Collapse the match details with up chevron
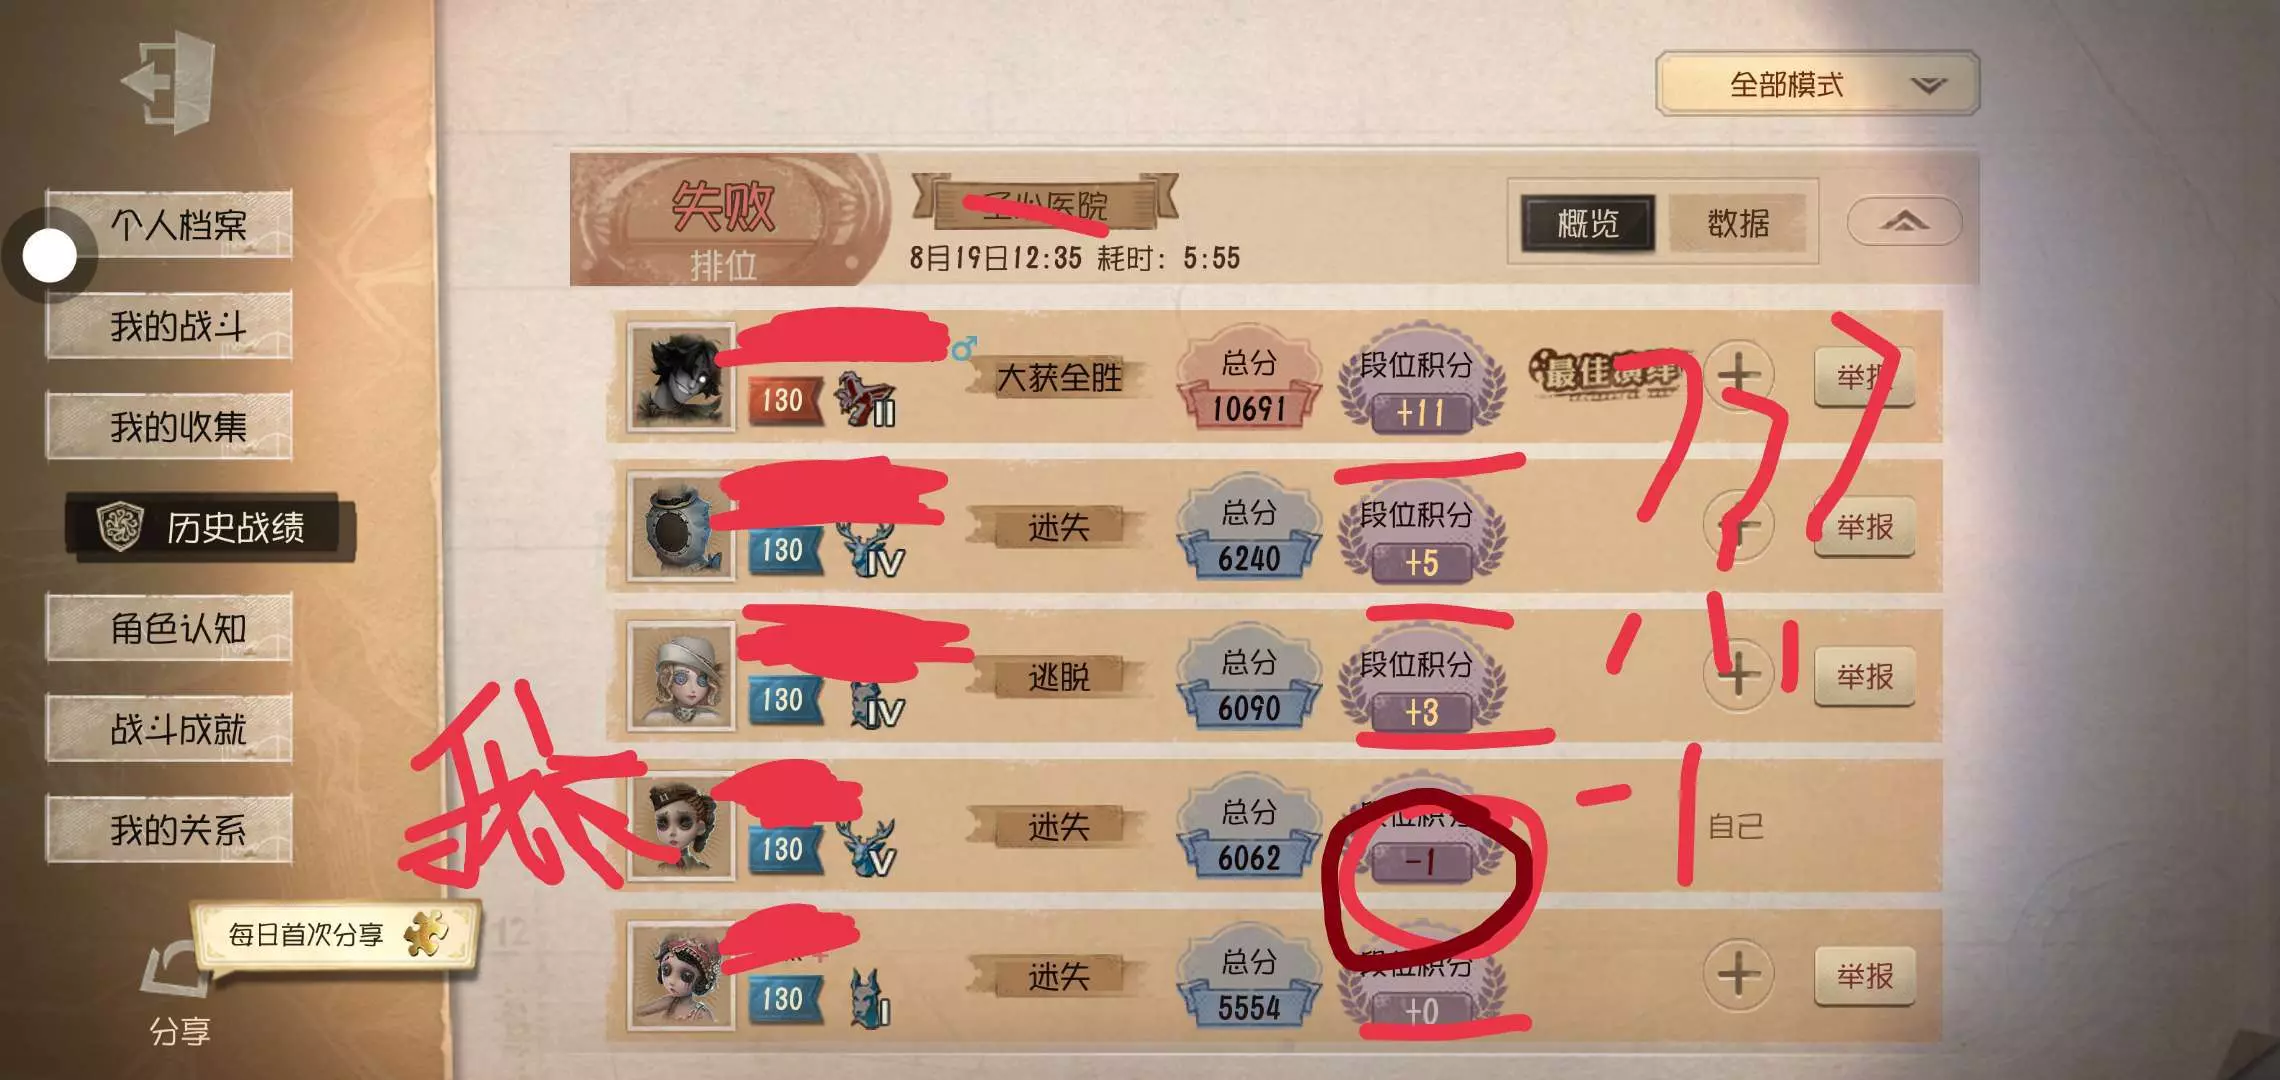The height and width of the screenshot is (1080, 2280). click(x=1904, y=221)
